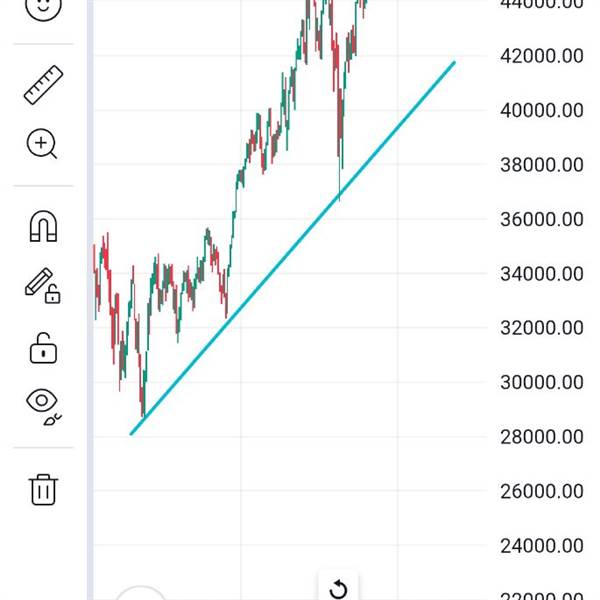Hide all drawings using the eye icon
The image size is (600, 600).
click(x=42, y=403)
